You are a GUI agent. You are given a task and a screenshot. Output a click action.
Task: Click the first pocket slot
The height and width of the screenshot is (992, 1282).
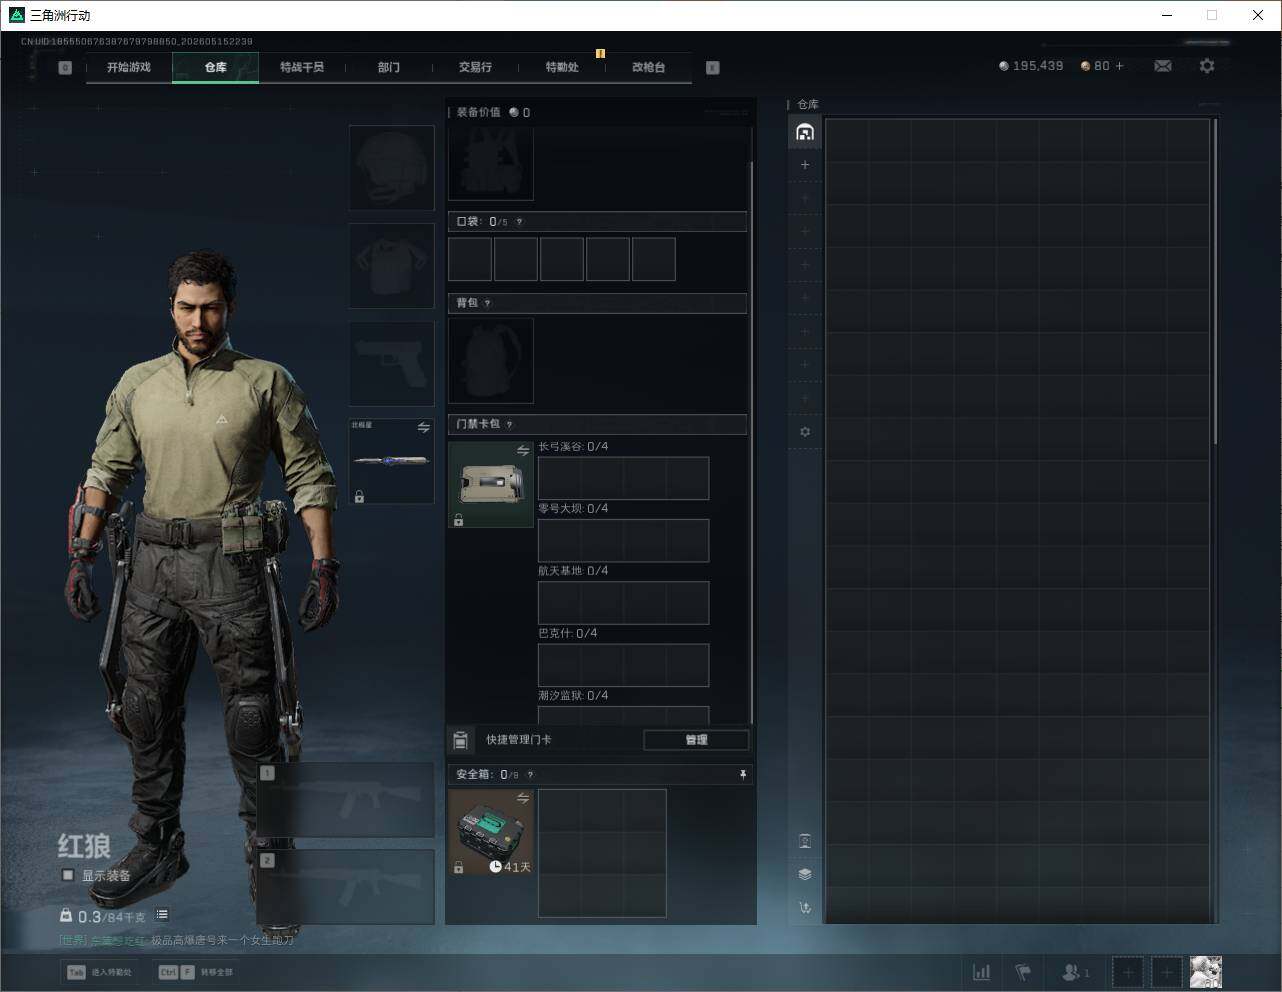click(470, 259)
